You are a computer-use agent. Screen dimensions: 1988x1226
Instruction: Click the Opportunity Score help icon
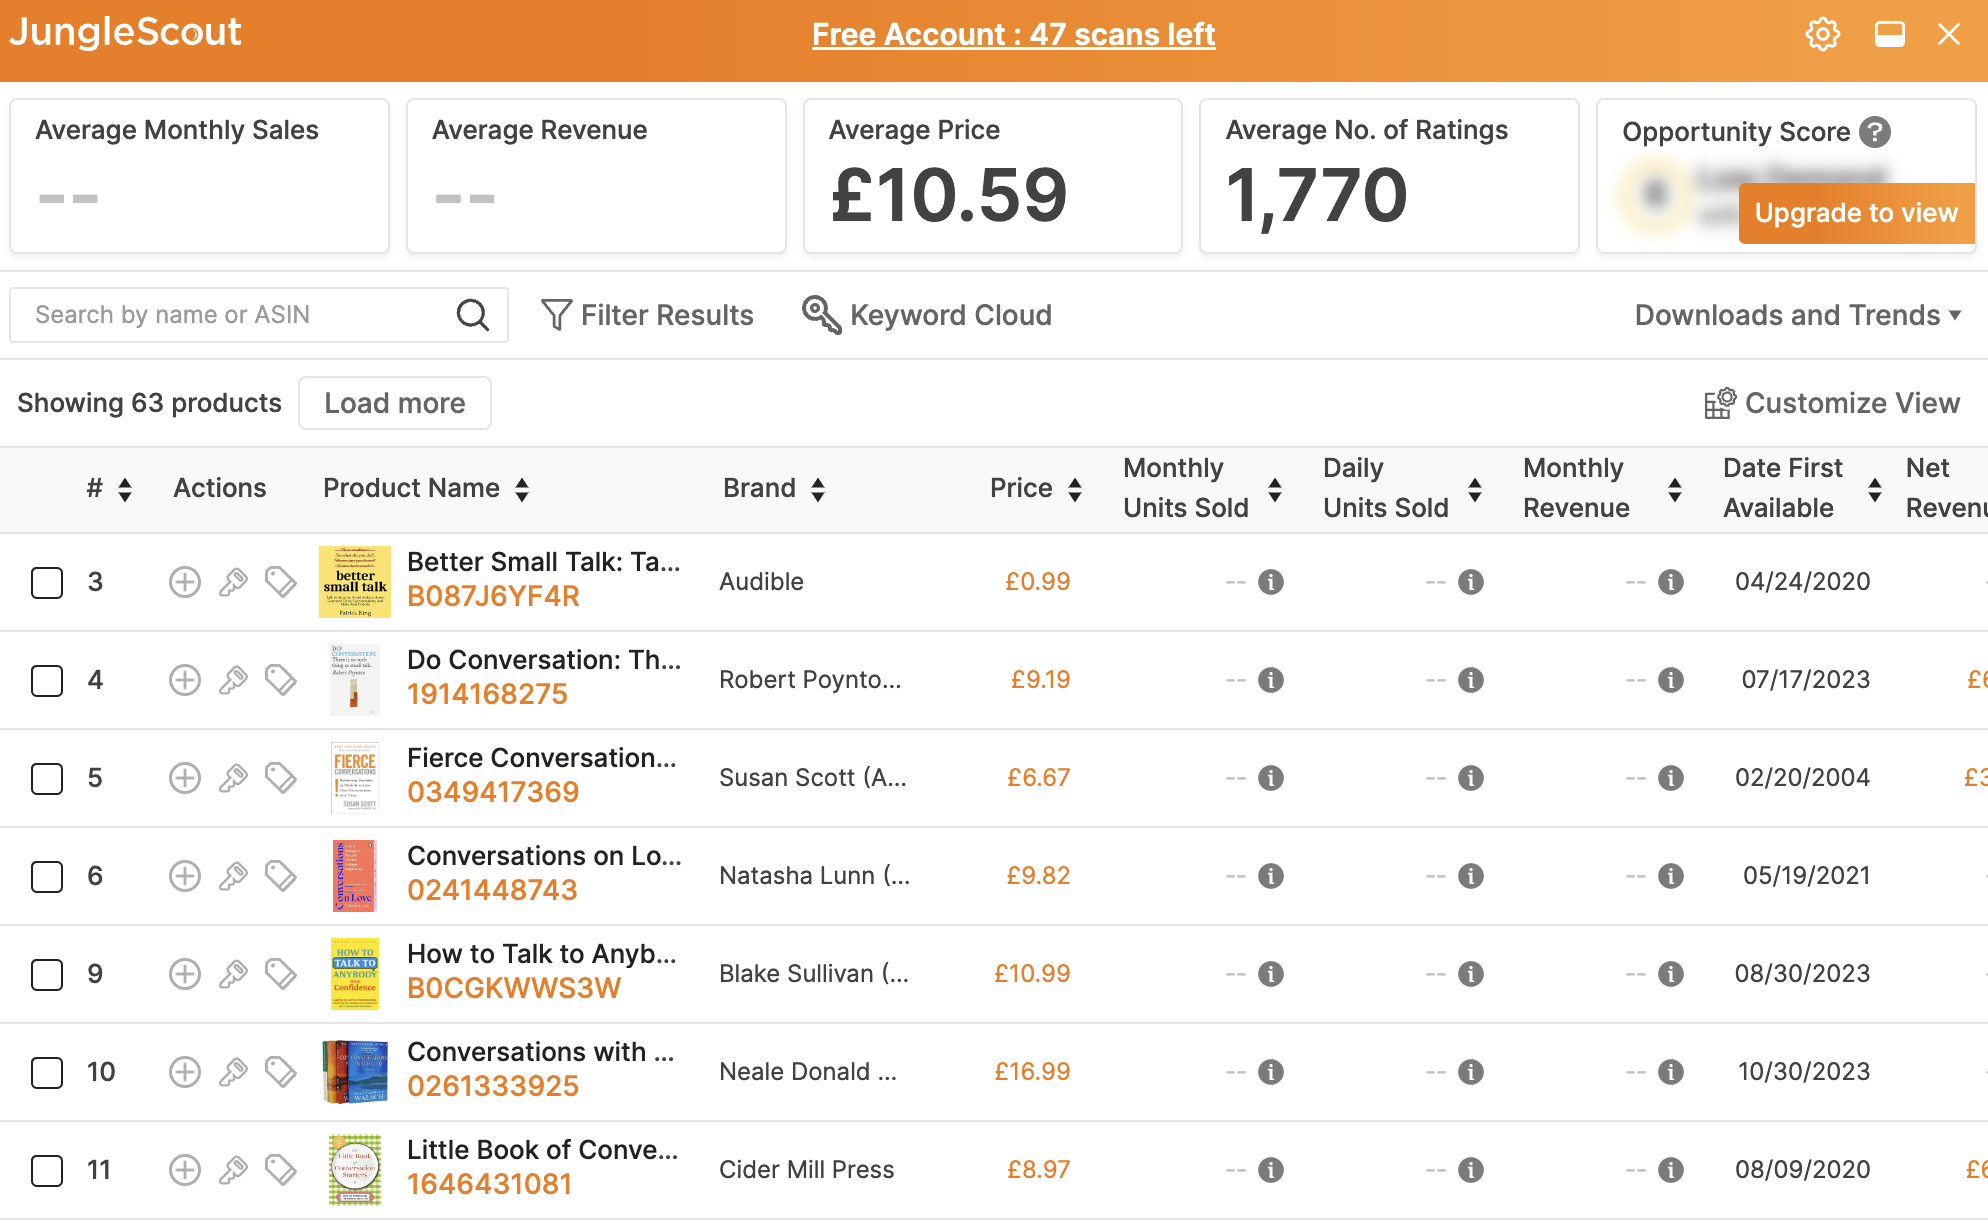(1875, 132)
